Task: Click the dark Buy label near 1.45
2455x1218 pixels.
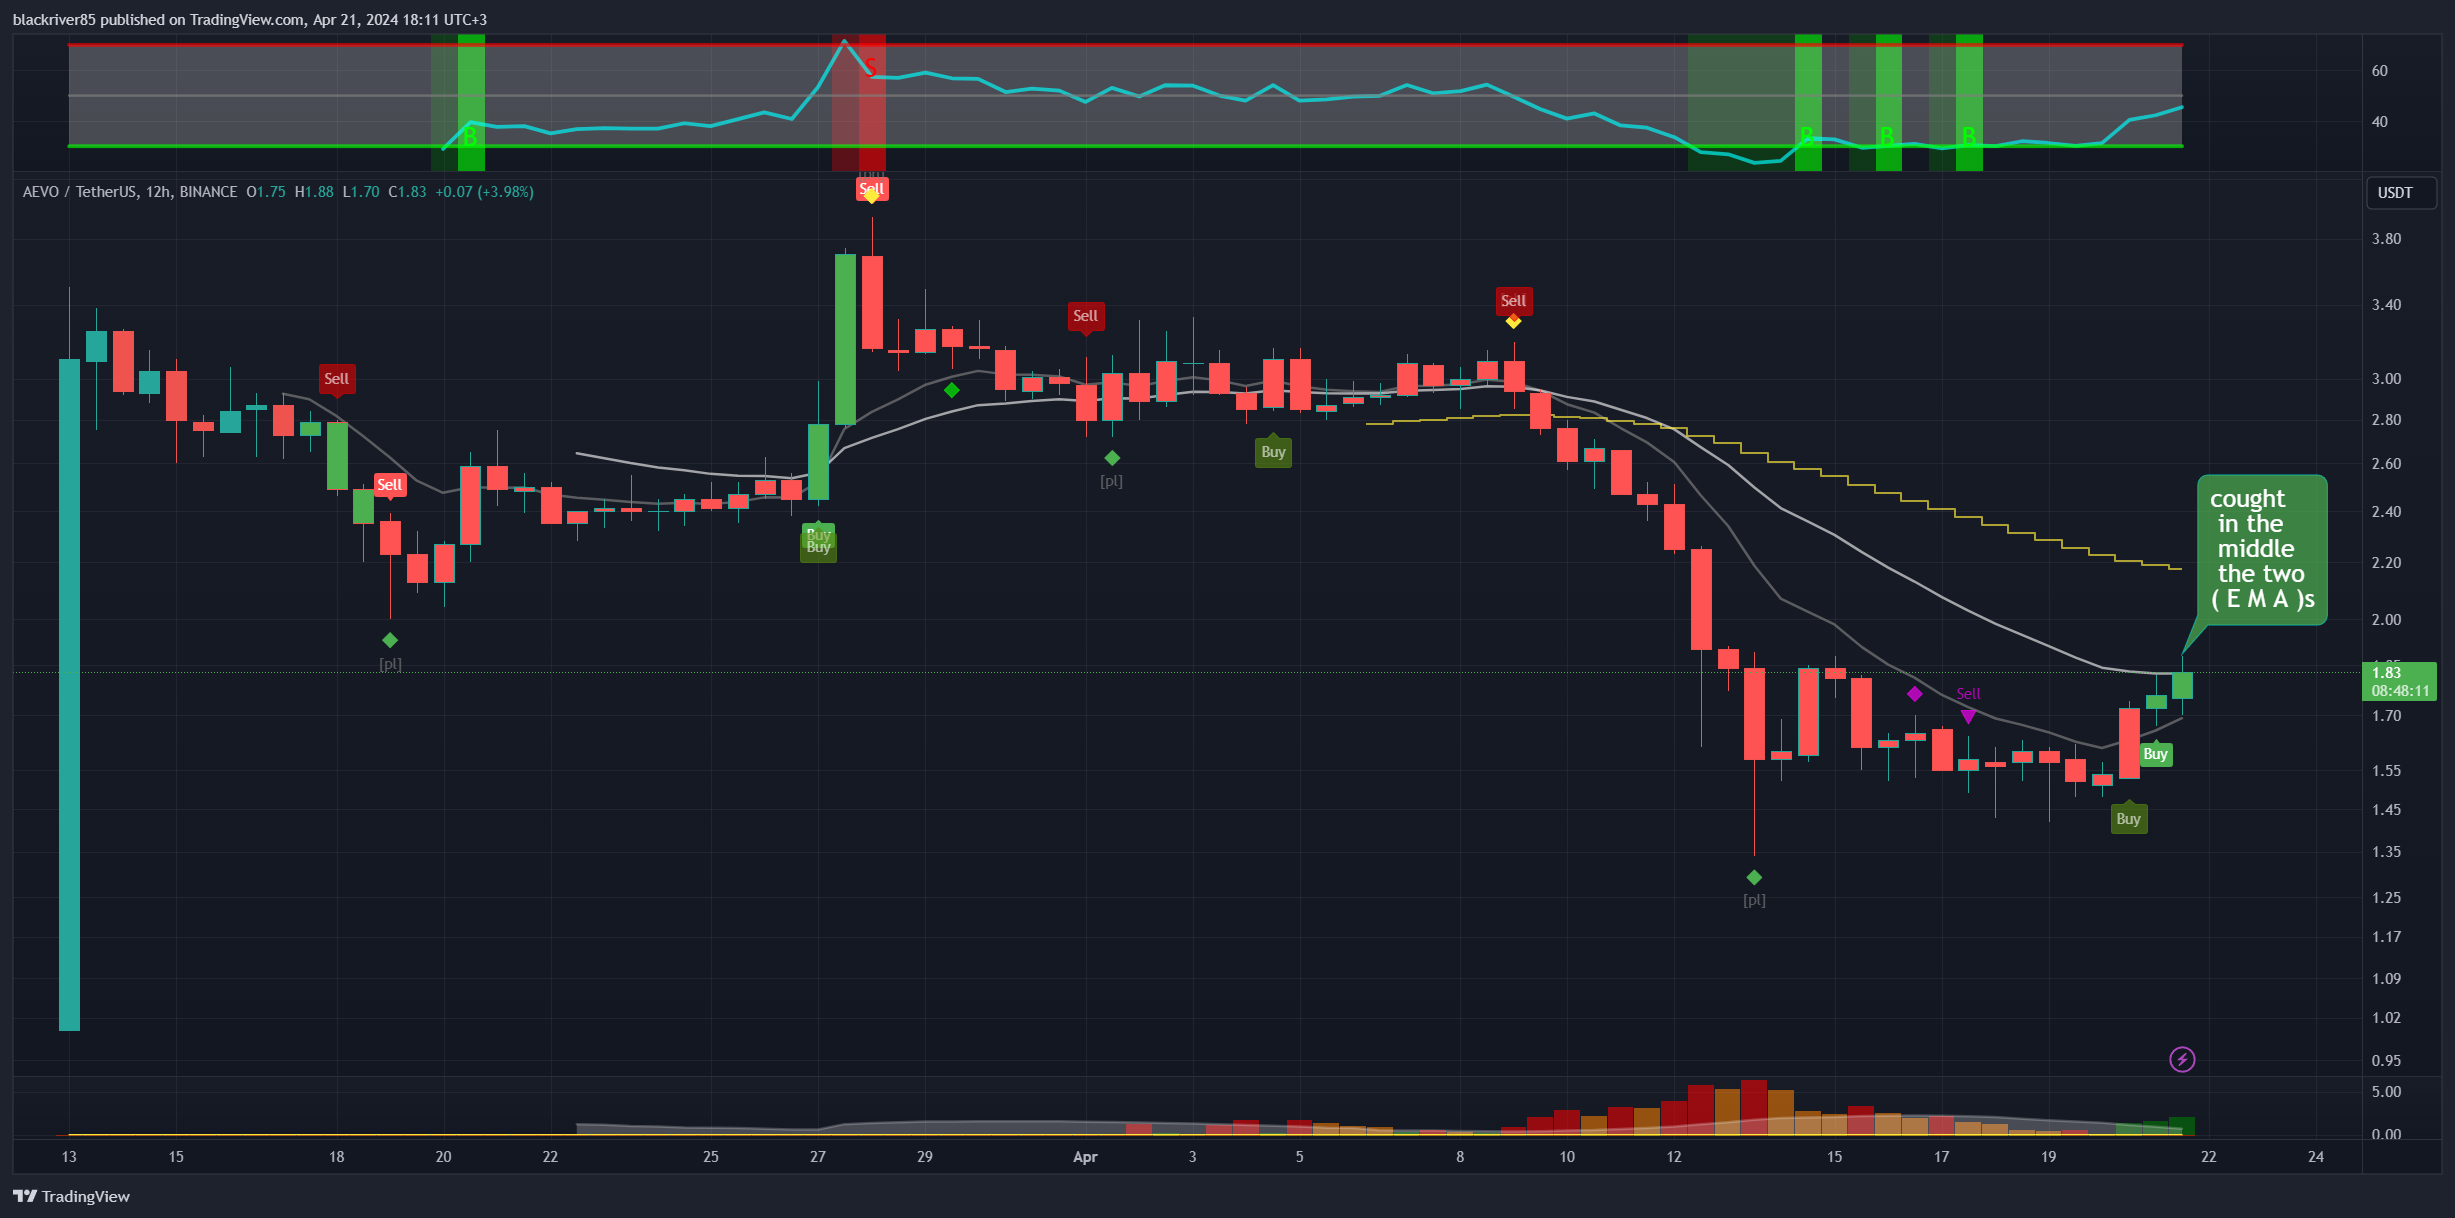Action: (2128, 818)
